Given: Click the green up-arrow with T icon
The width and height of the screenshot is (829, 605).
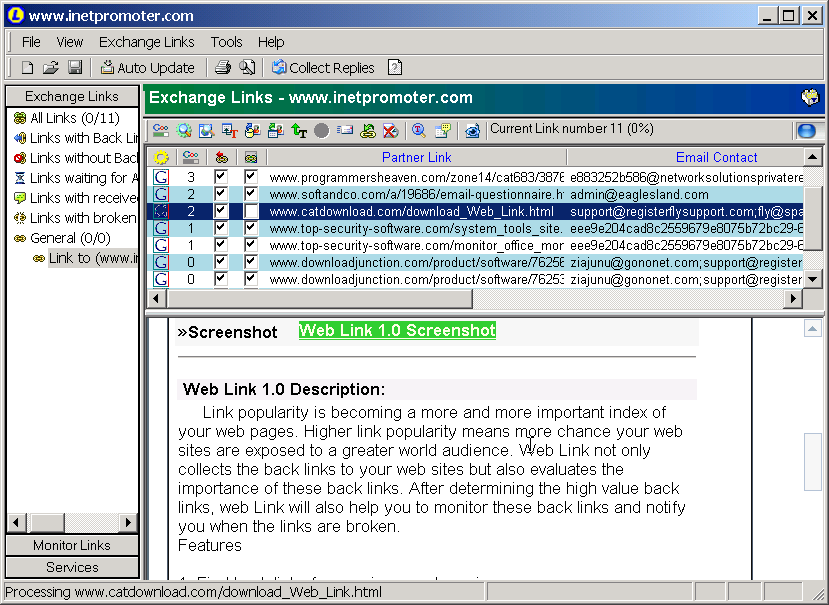Looking at the screenshot, I should pos(299,130).
